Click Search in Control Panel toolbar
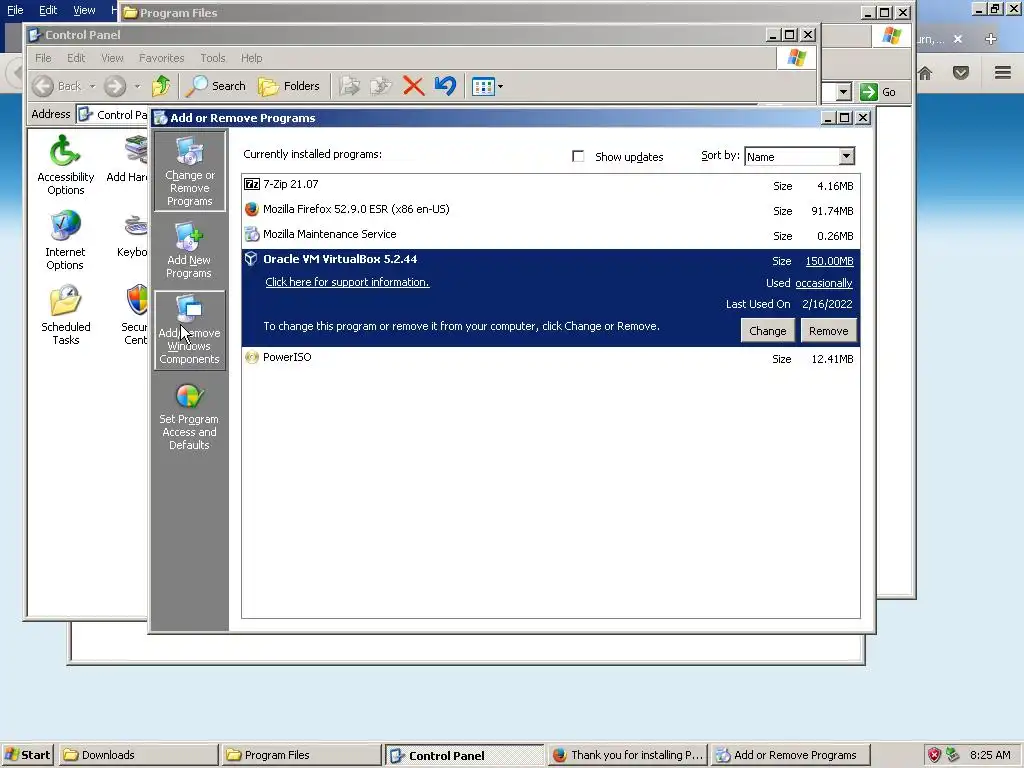The image size is (1024, 768). [216, 86]
